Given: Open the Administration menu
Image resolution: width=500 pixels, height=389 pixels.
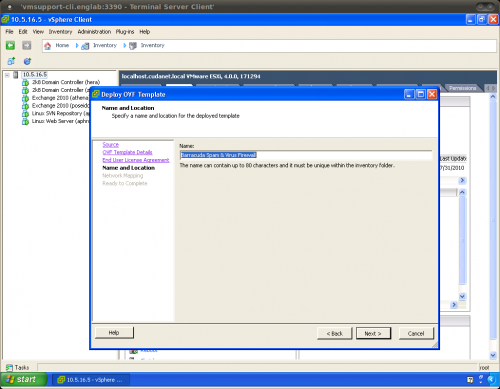Looking at the screenshot, I should coord(94,32).
